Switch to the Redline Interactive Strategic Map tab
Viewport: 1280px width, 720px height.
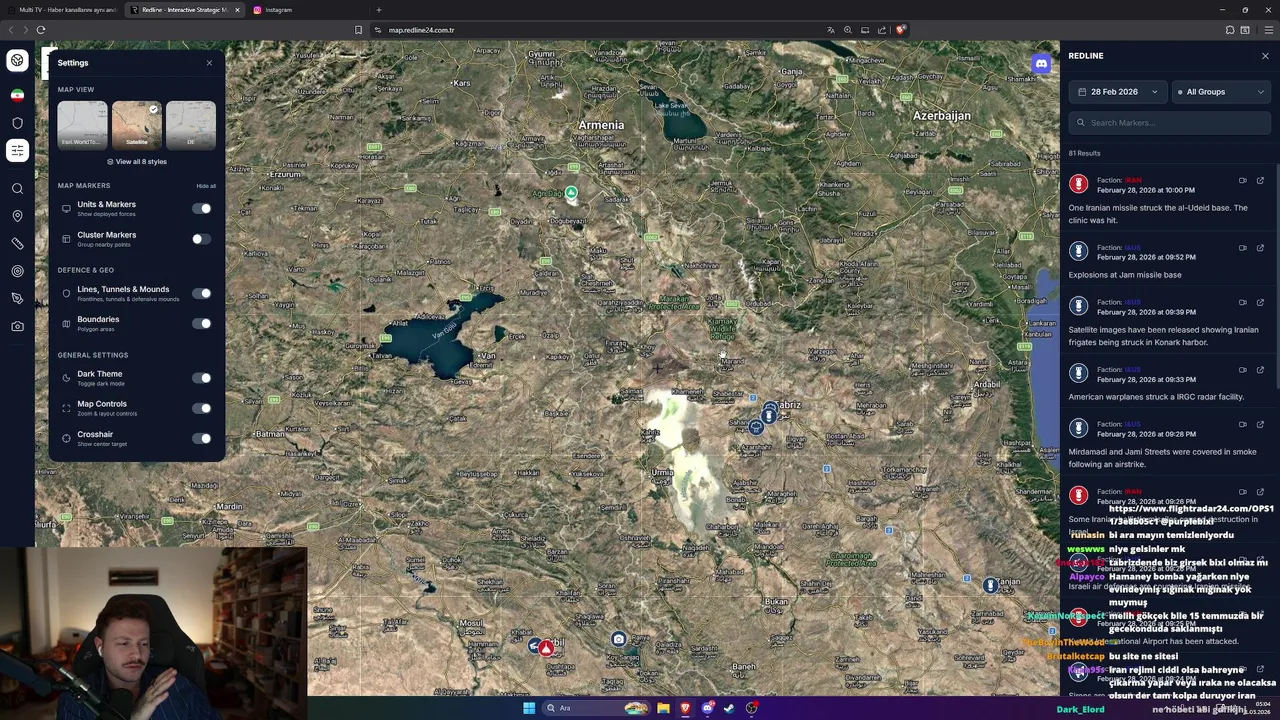[185, 10]
